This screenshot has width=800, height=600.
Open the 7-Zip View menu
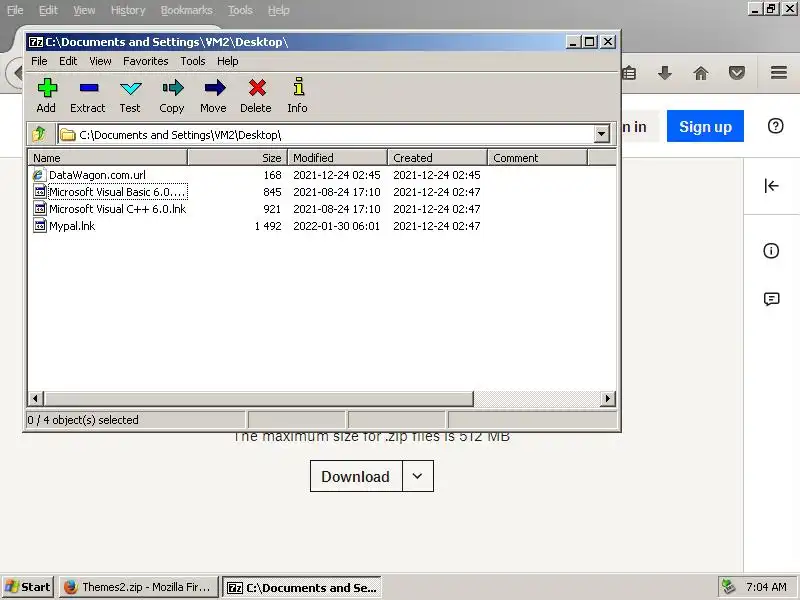[x=101, y=61]
